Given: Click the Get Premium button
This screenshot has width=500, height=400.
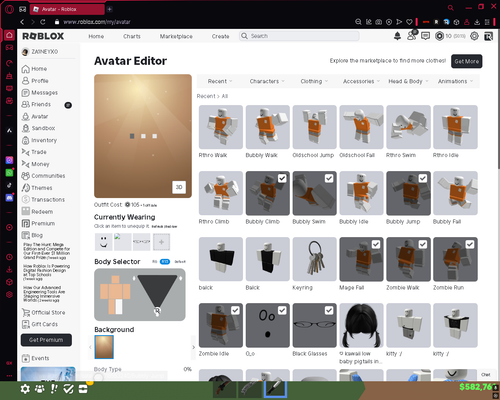Looking at the screenshot, I should [46, 340].
